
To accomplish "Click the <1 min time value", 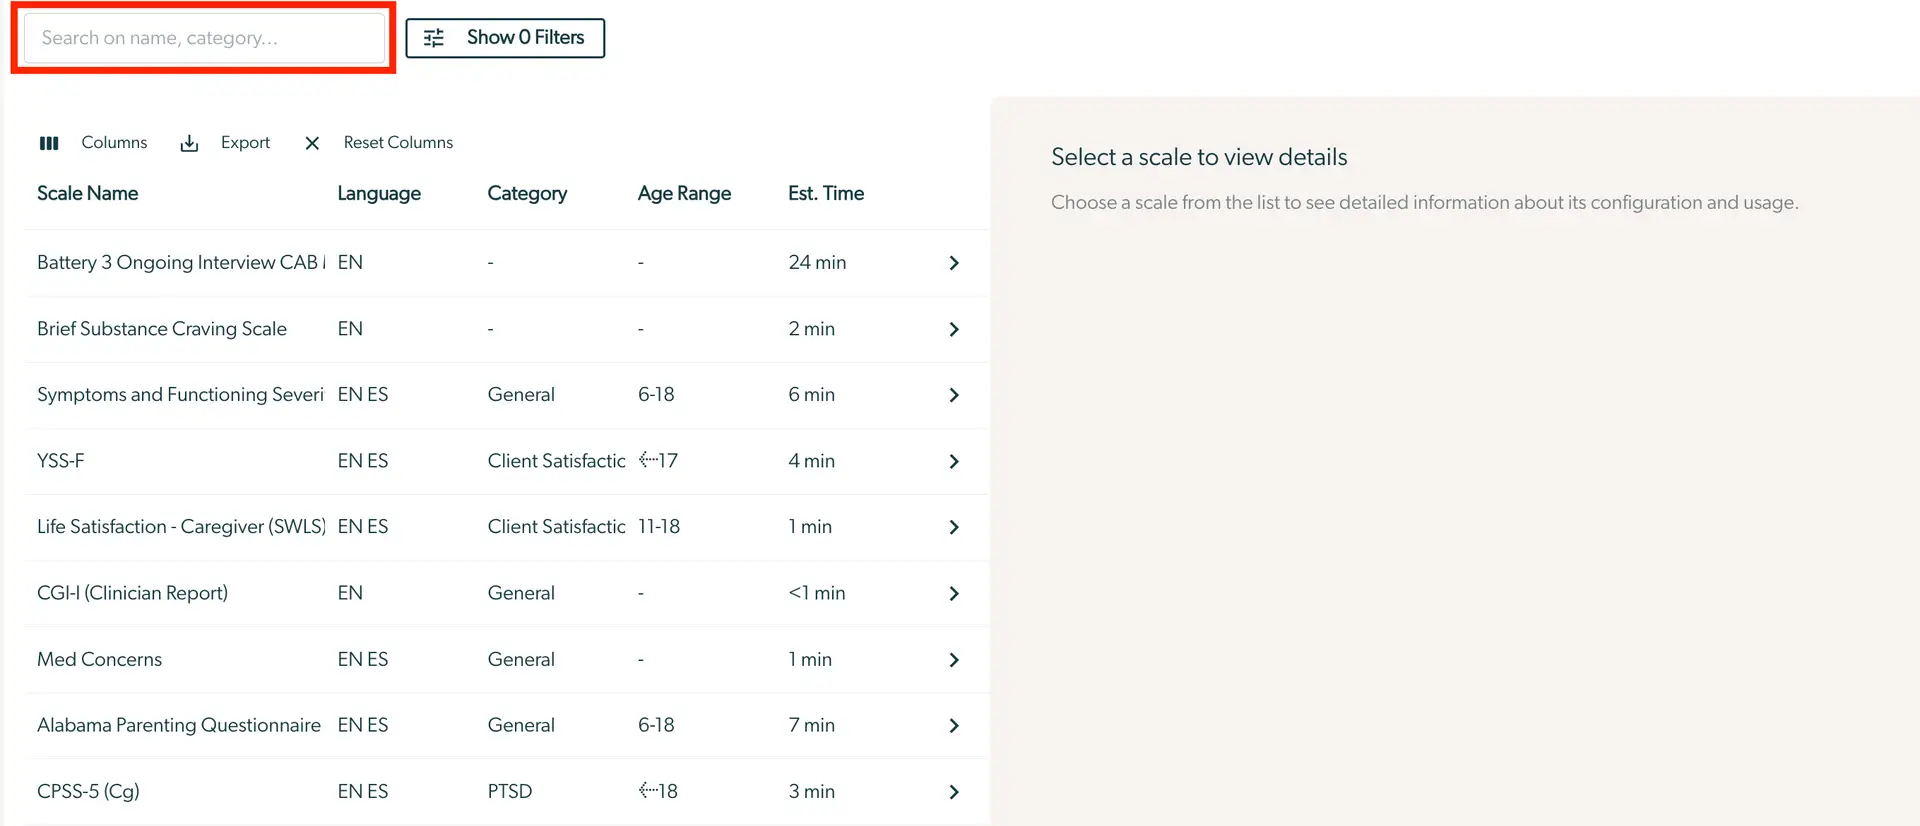I will pos(817,593).
